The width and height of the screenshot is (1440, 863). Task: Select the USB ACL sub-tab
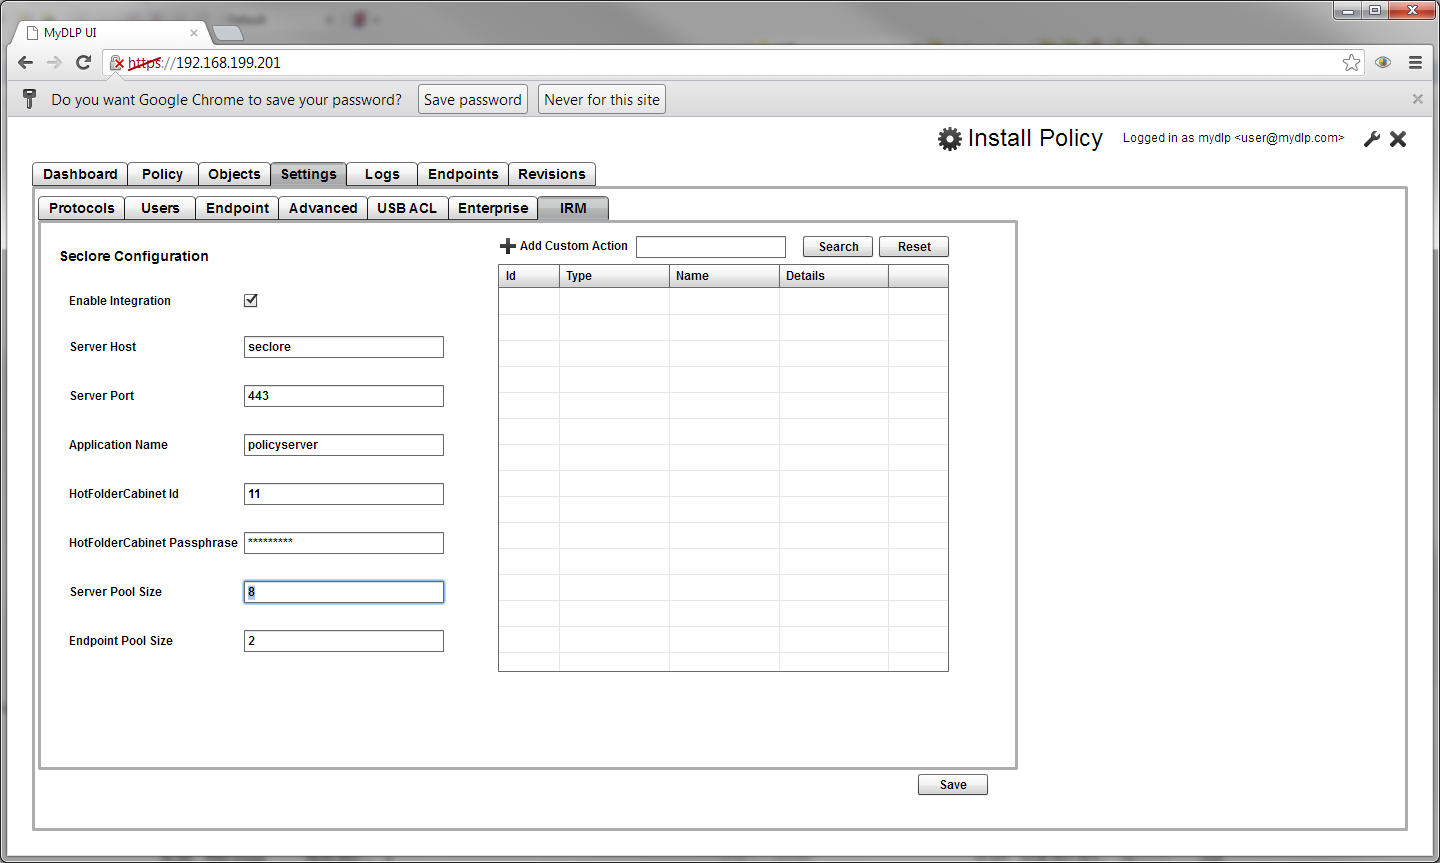407,208
